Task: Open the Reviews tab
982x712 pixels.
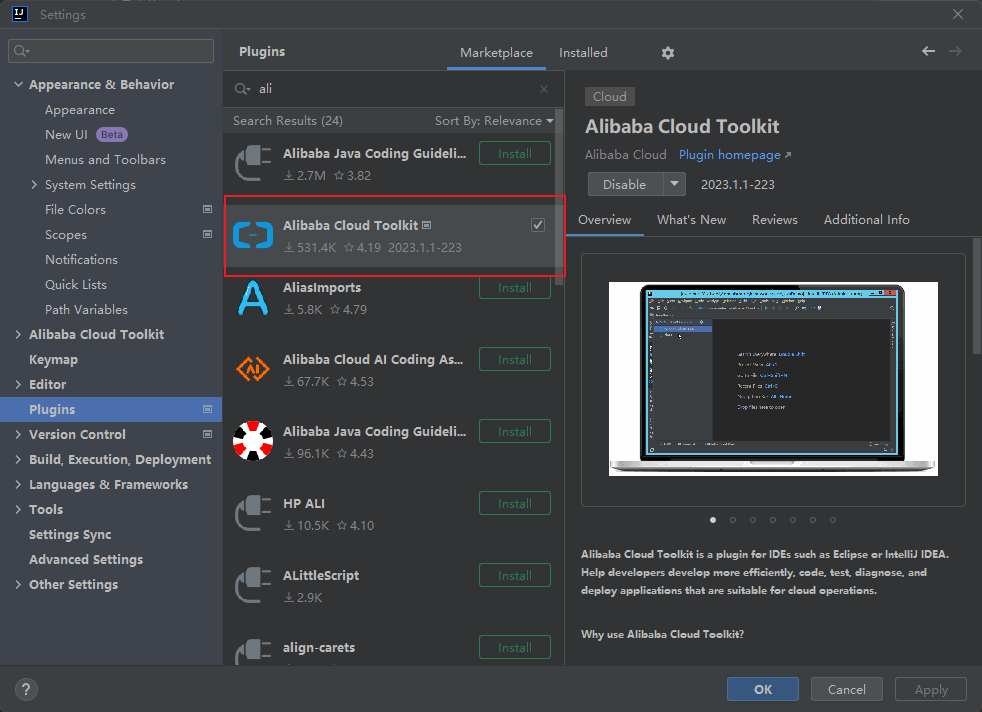Action: (x=775, y=220)
